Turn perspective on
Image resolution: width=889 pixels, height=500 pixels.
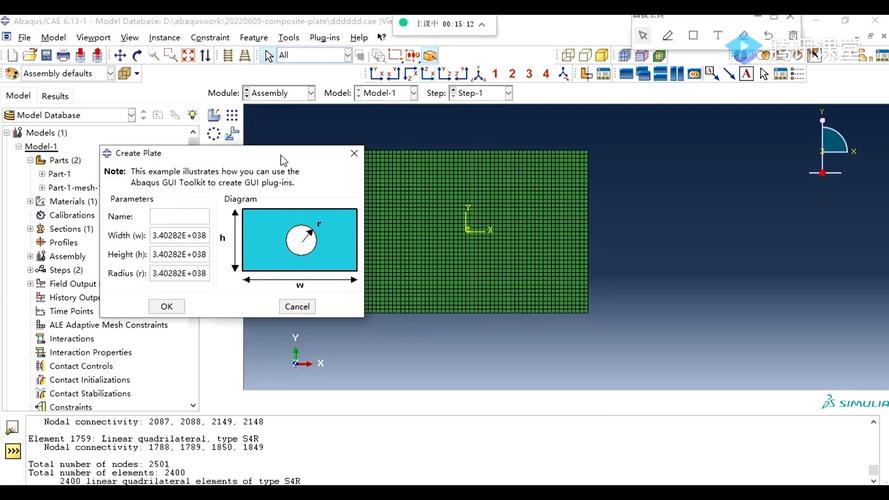(245, 56)
